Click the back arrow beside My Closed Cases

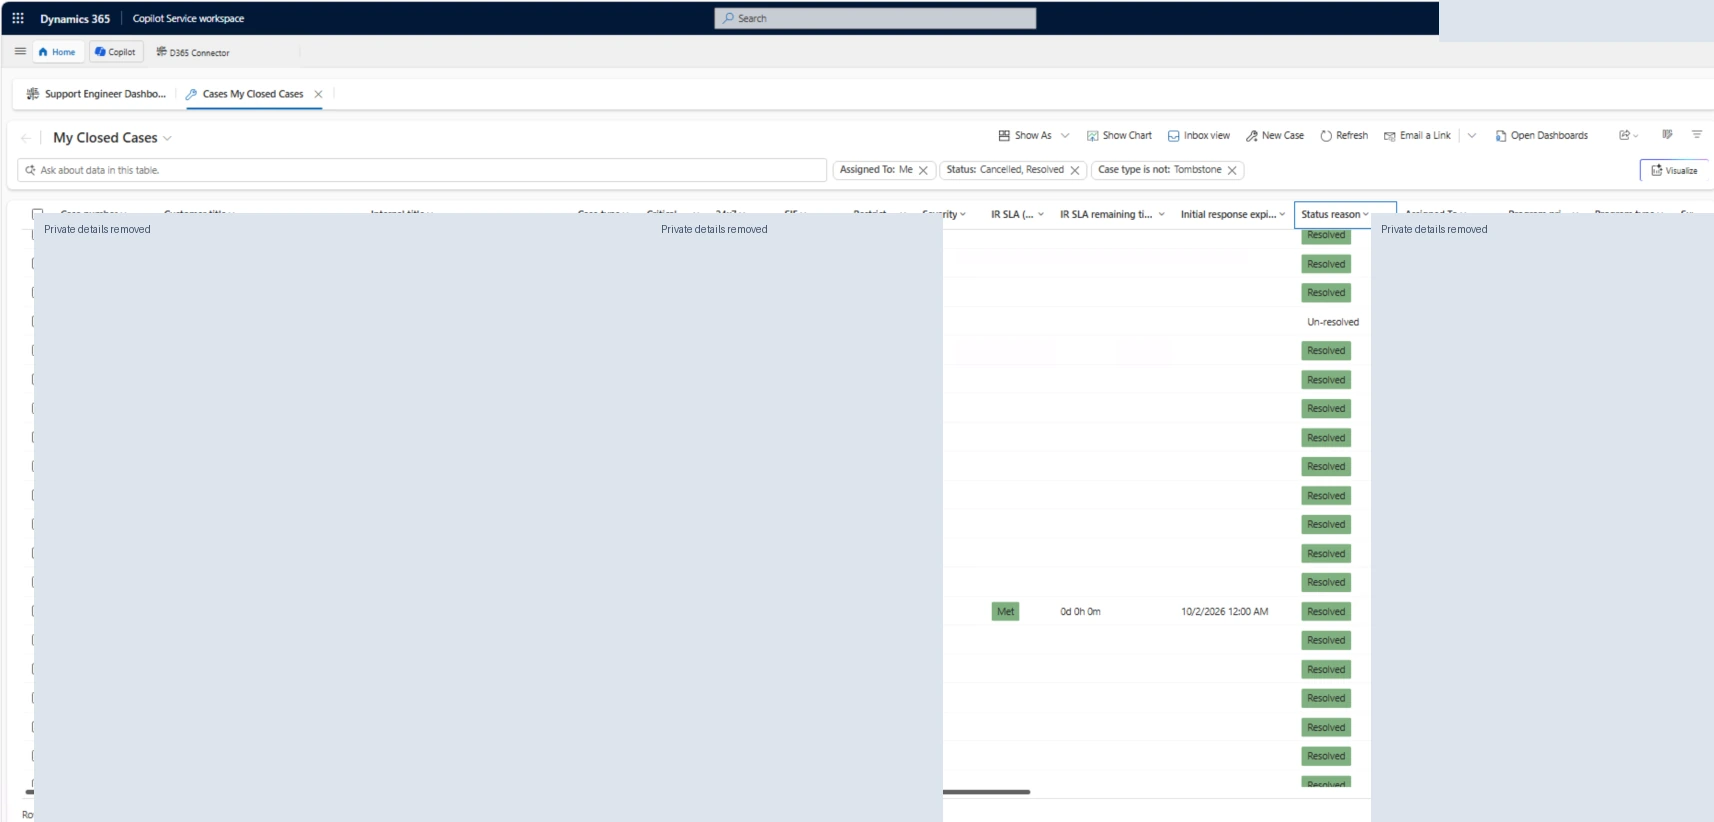(26, 138)
